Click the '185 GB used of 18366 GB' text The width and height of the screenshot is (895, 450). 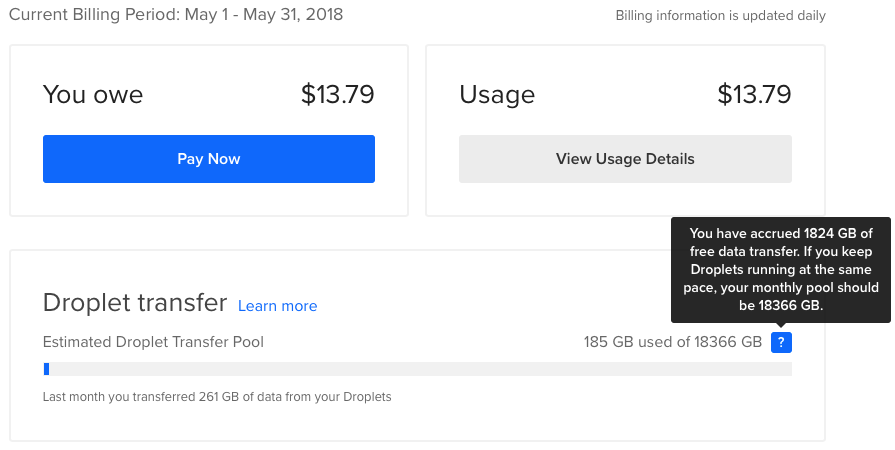[x=672, y=342]
